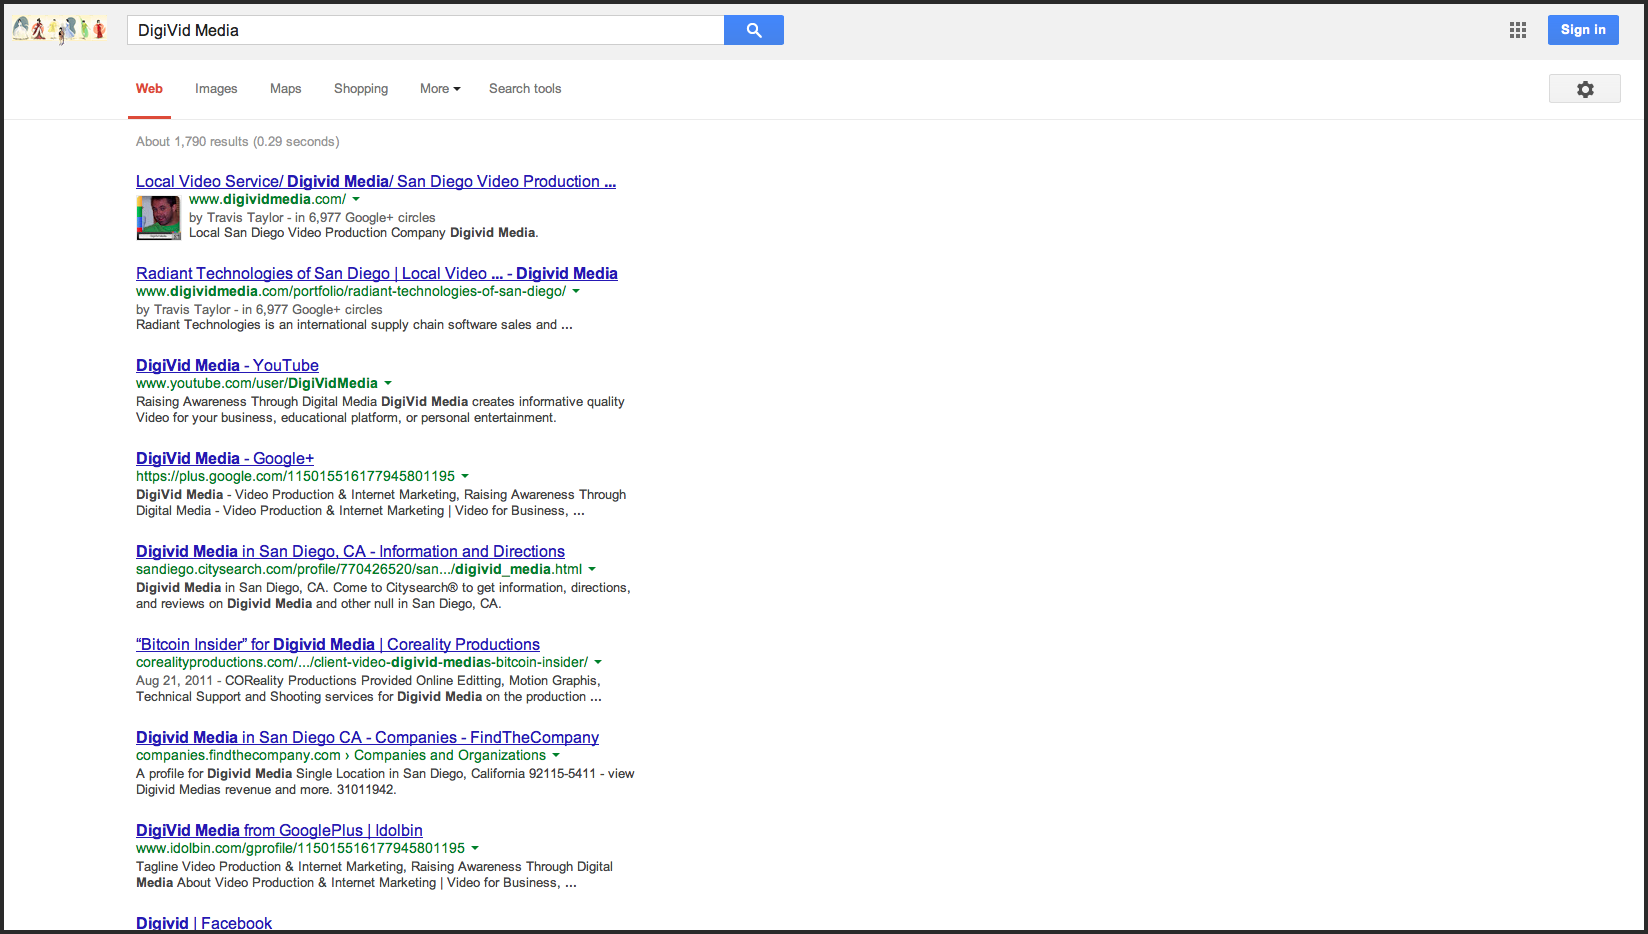Click the blue magnifier search button

[754, 30]
